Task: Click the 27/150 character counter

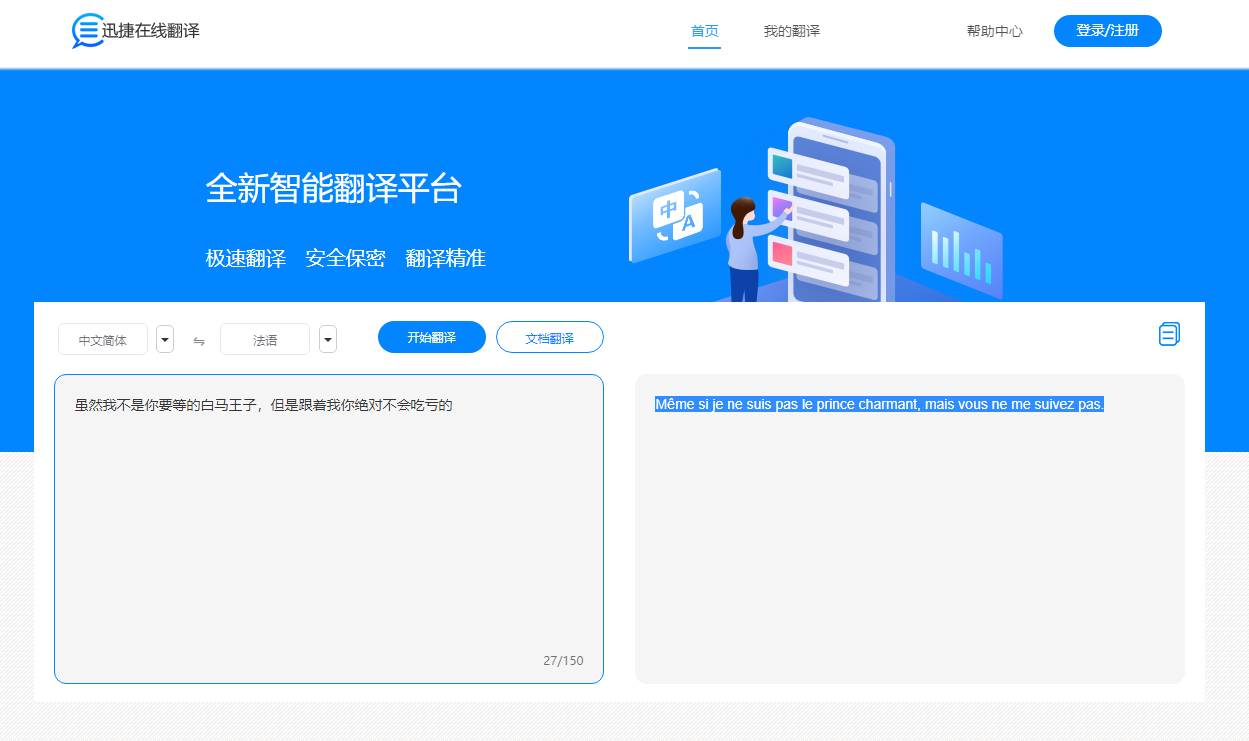Action: pyautogui.click(x=563, y=660)
